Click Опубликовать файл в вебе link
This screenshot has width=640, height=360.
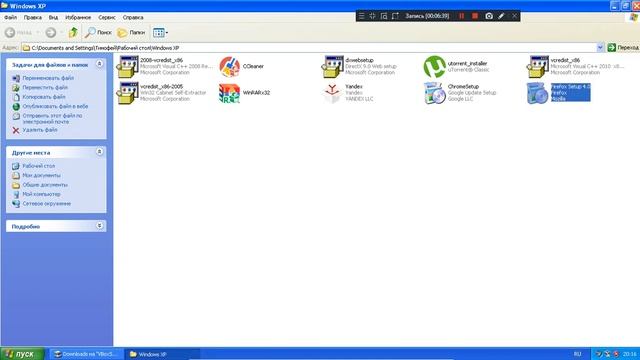[x=55, y=106]
